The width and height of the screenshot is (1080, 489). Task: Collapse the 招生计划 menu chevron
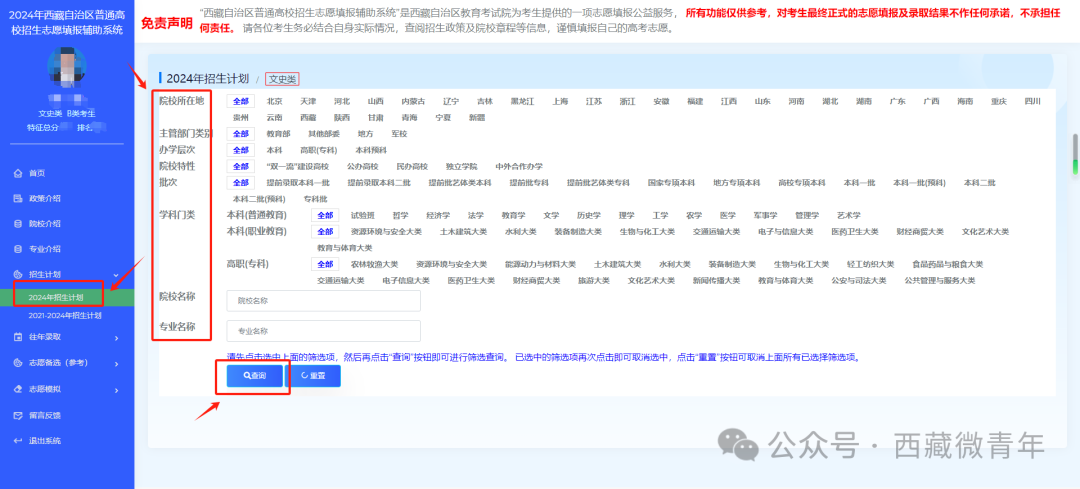[x=116, y=274]
